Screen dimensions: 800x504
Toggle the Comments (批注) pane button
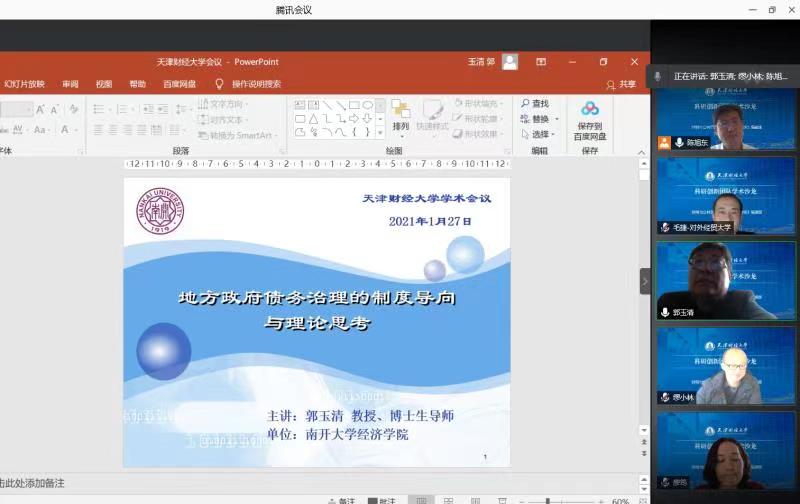coord(381,500)
